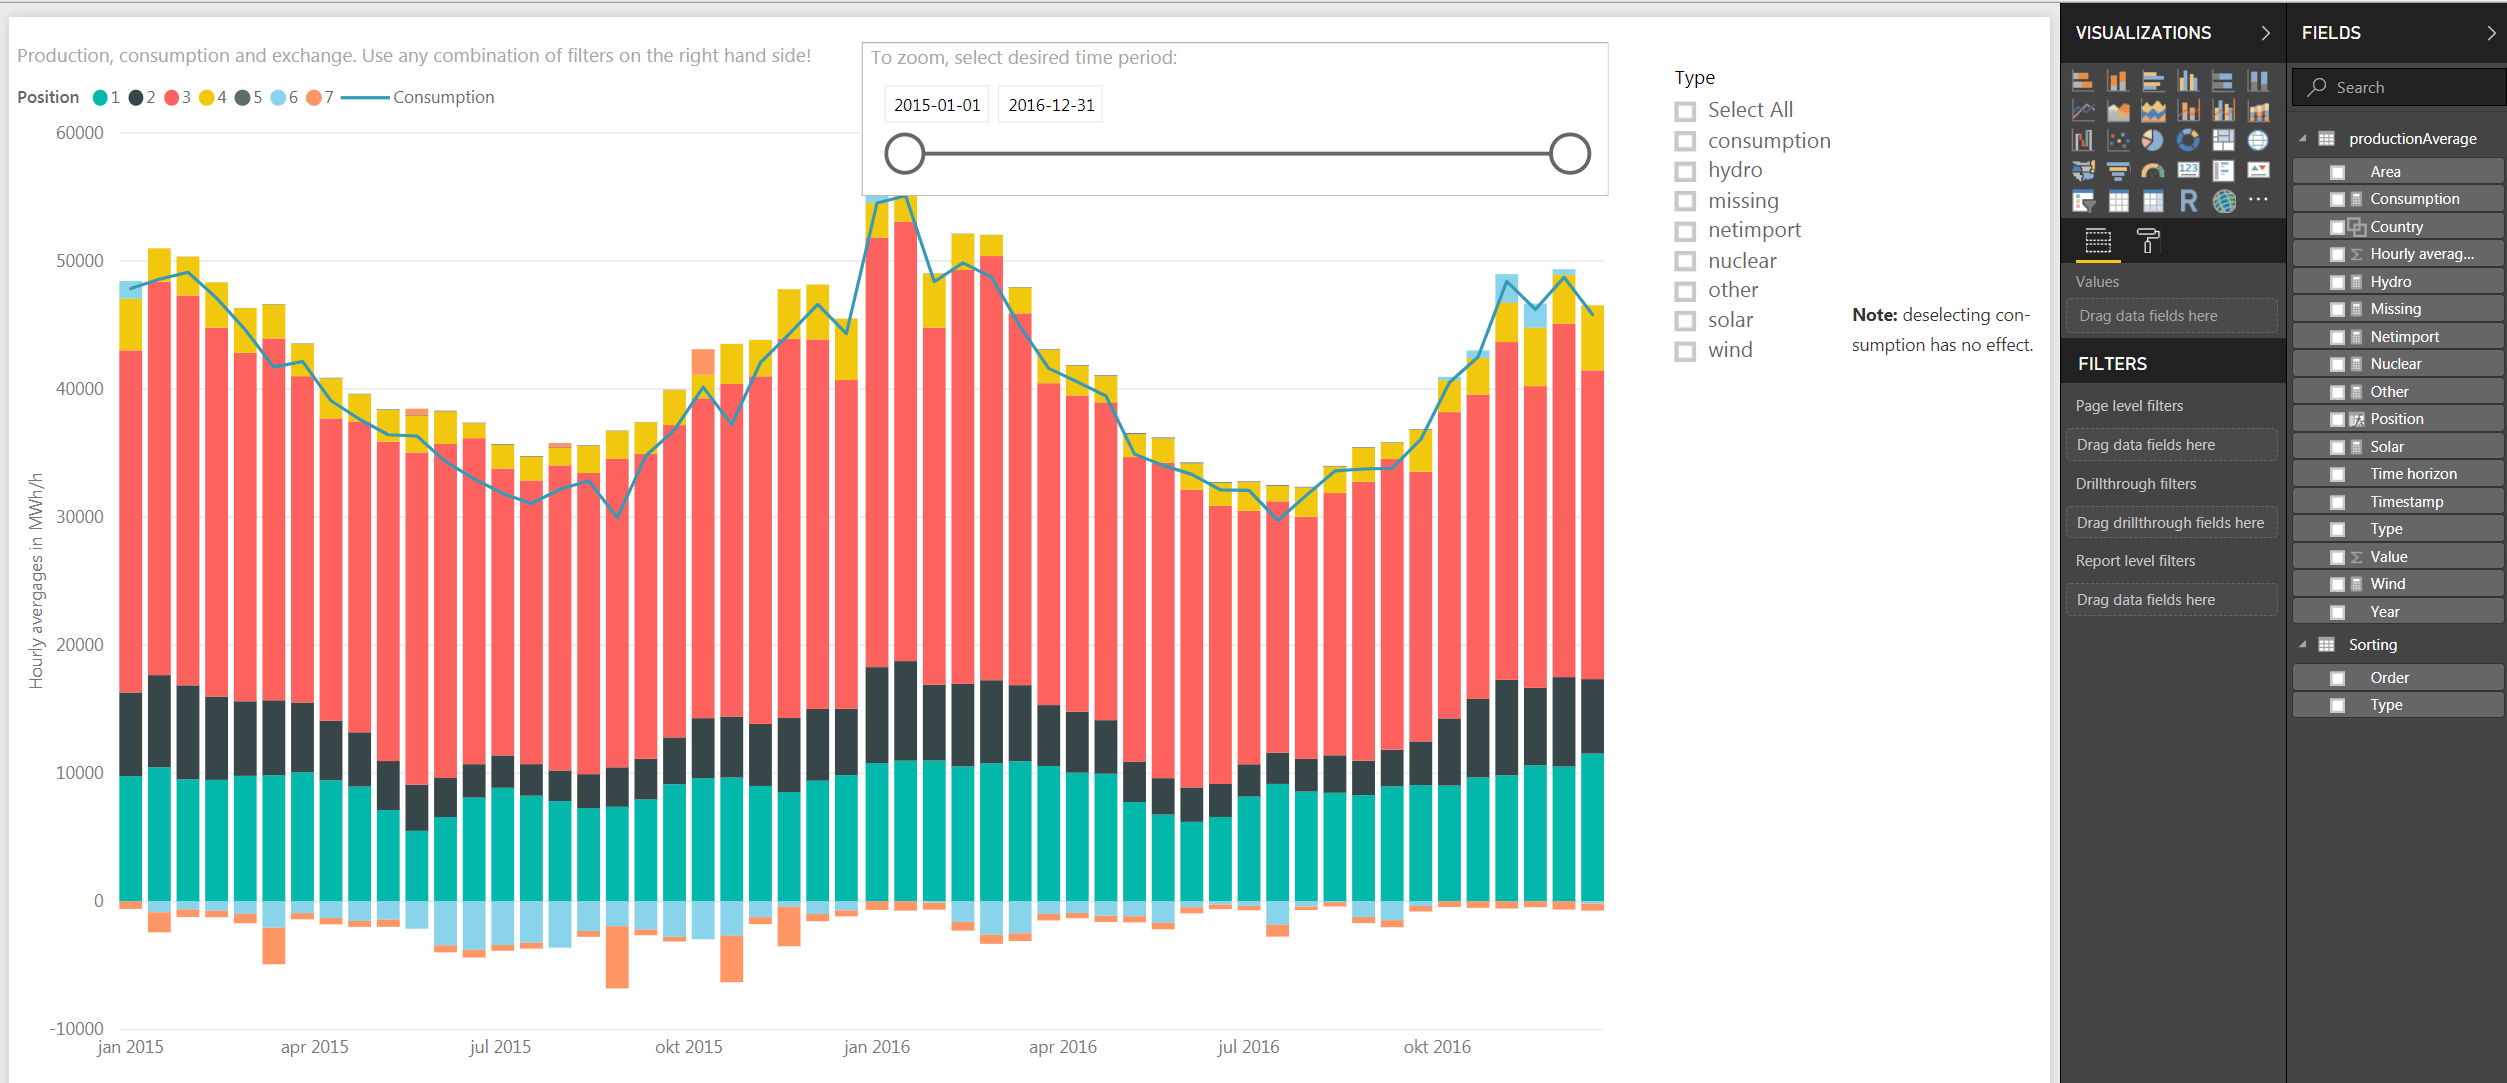This screenshot has width=2507, height=1083.
Task: Collapse the Fields pane chevron
Action: (2491, 33)
